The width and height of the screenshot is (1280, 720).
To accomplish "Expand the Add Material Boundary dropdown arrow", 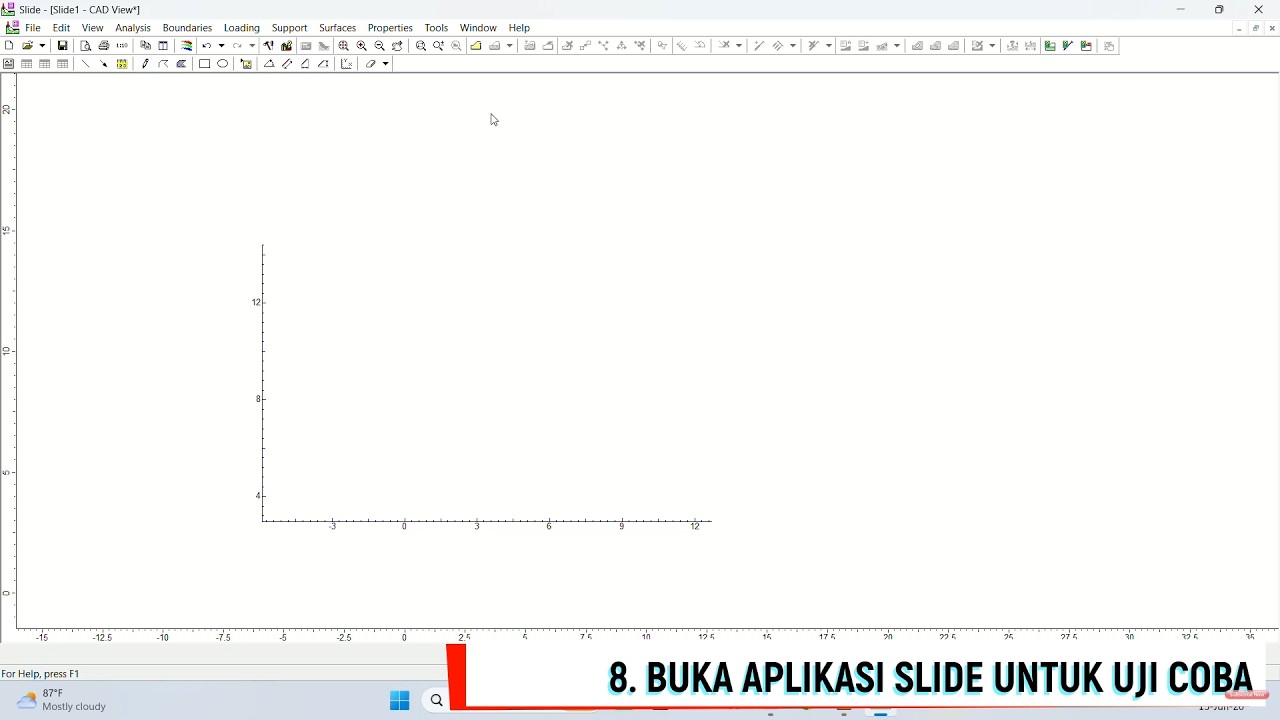I will 509,46.
